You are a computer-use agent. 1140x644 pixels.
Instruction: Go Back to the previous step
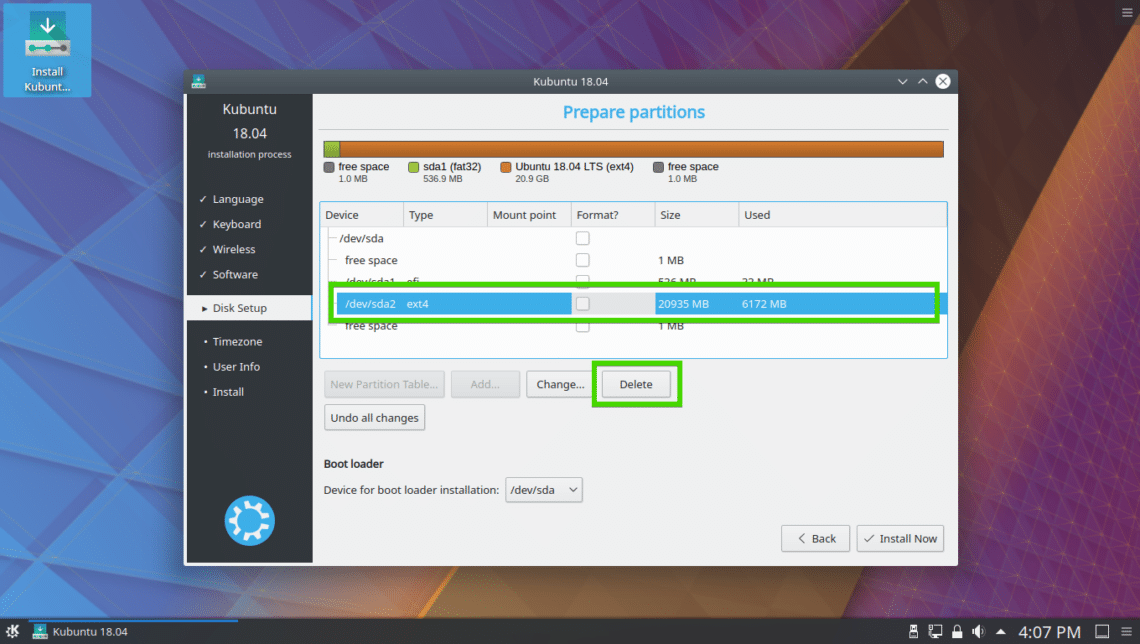(815, 539)
